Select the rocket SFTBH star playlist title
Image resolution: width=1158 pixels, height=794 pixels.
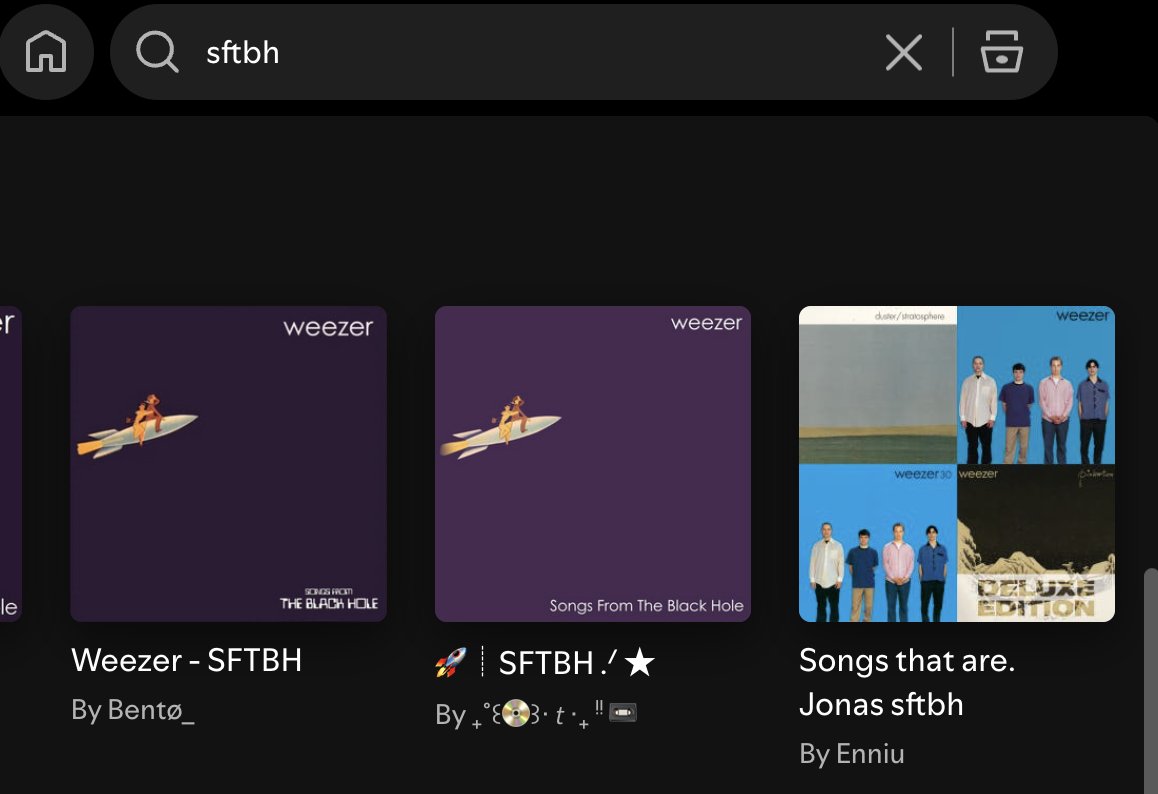pos(545,663)
